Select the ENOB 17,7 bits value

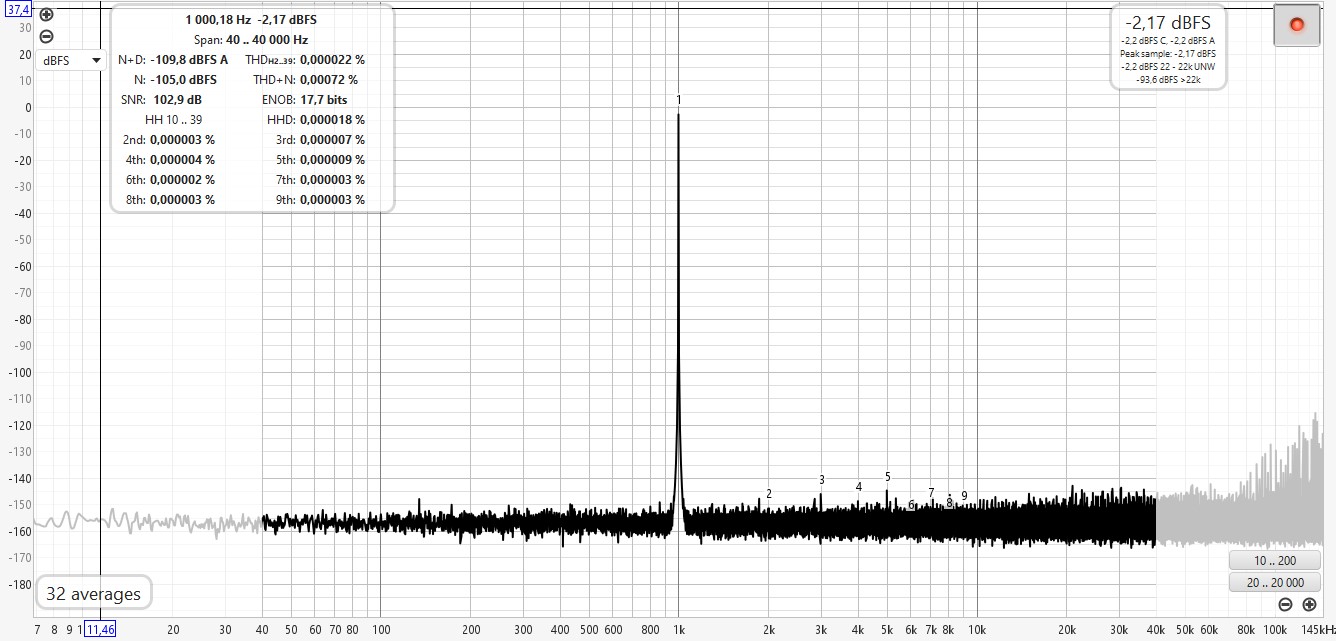pyautogui.click(x=324, y=100)
